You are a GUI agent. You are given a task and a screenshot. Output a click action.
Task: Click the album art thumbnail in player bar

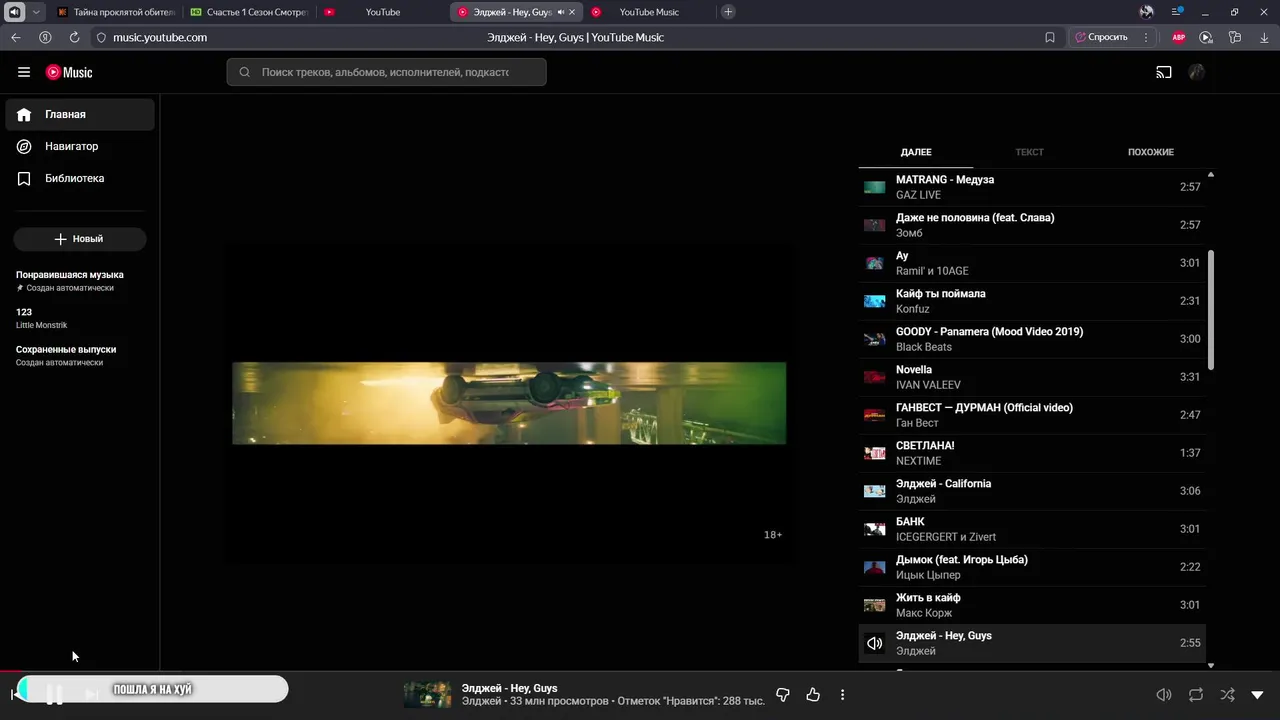(427, 694)
